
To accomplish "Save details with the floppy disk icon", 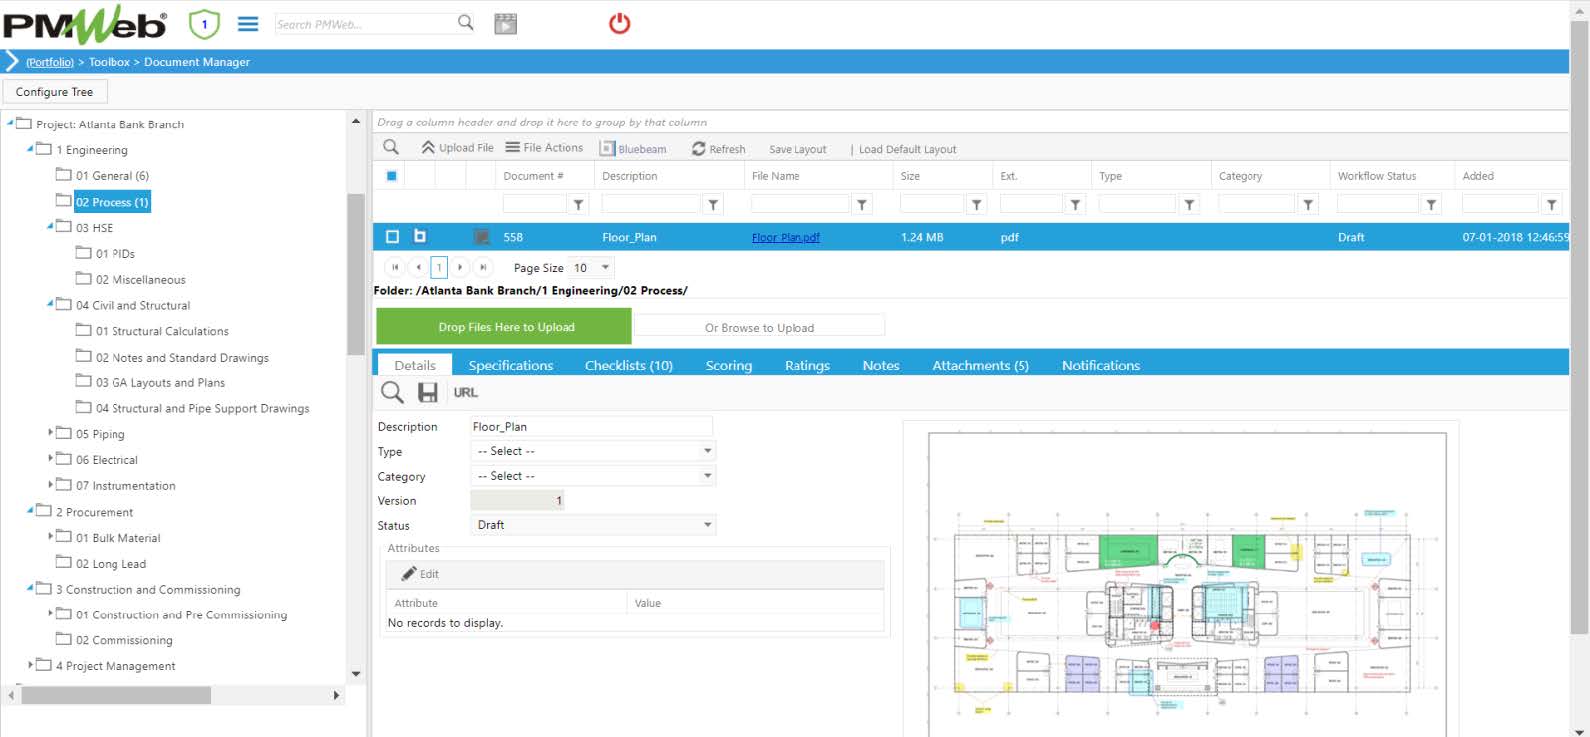I will point(428,392).
